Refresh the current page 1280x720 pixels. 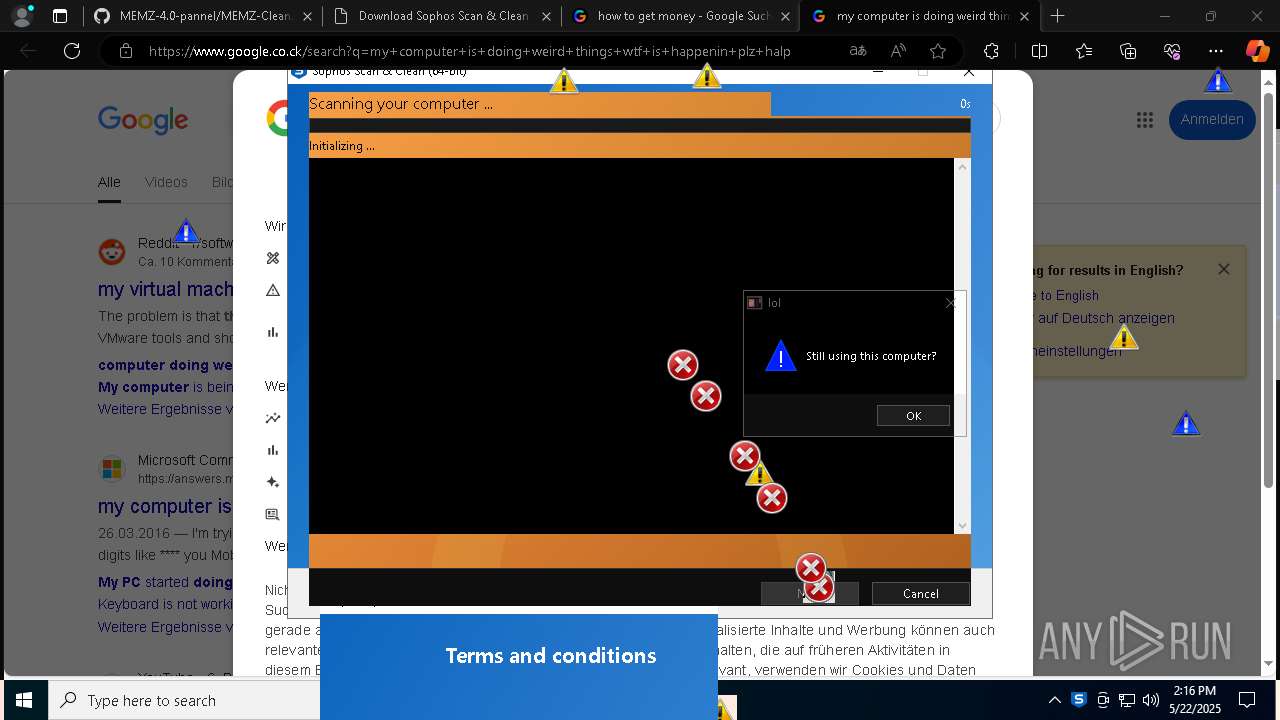tap(72, 51)
